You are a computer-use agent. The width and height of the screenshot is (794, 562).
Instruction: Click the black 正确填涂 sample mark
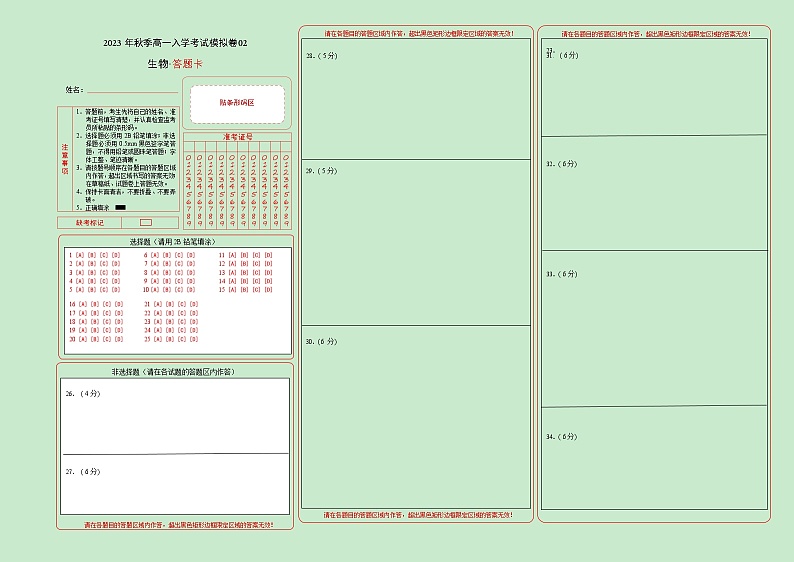click(121, 208)
